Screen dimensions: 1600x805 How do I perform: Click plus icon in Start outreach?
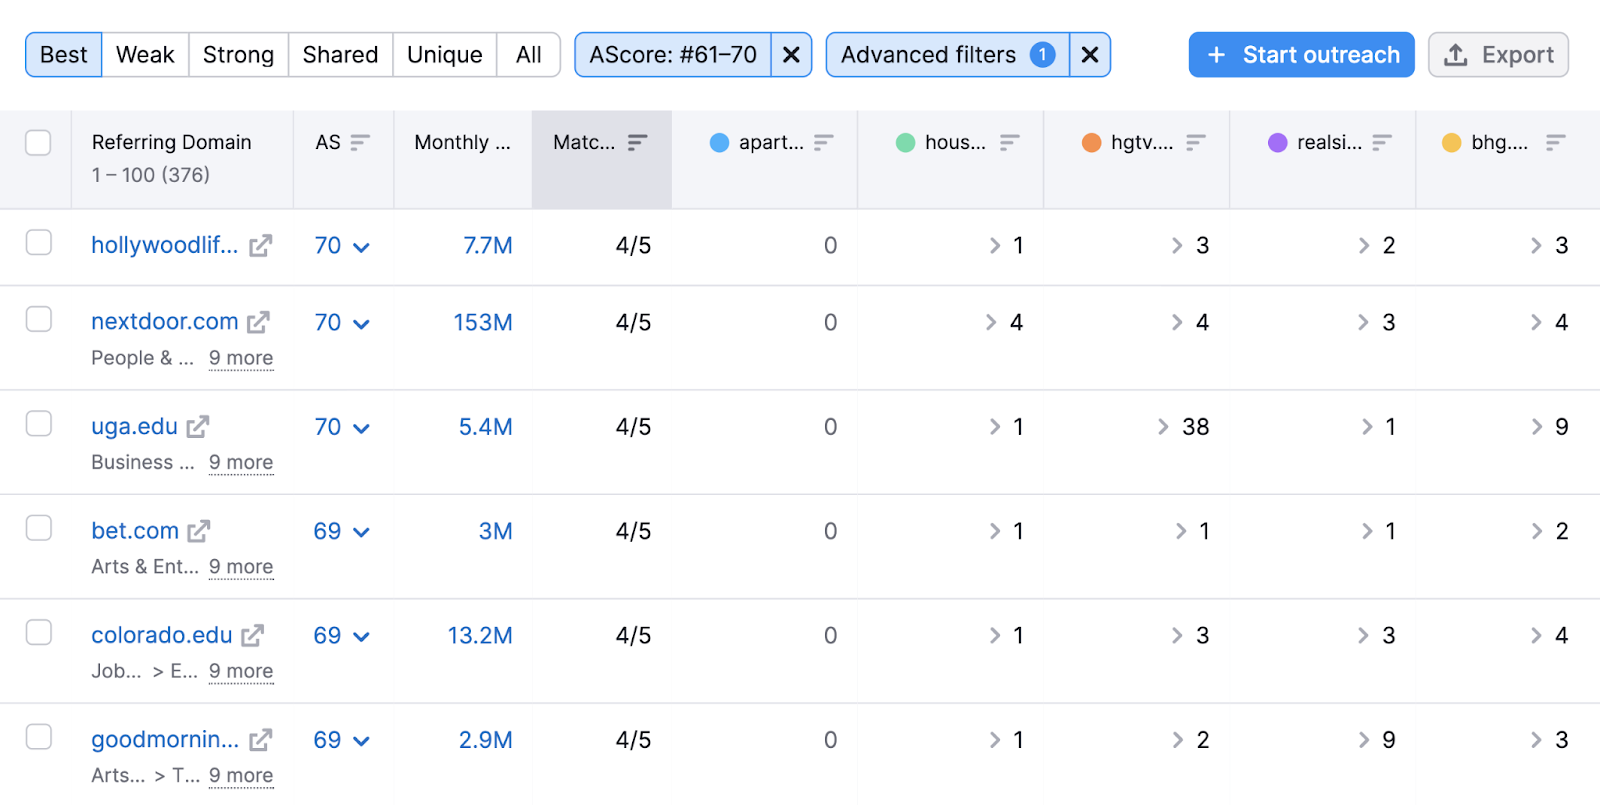tap(1216, 55)
